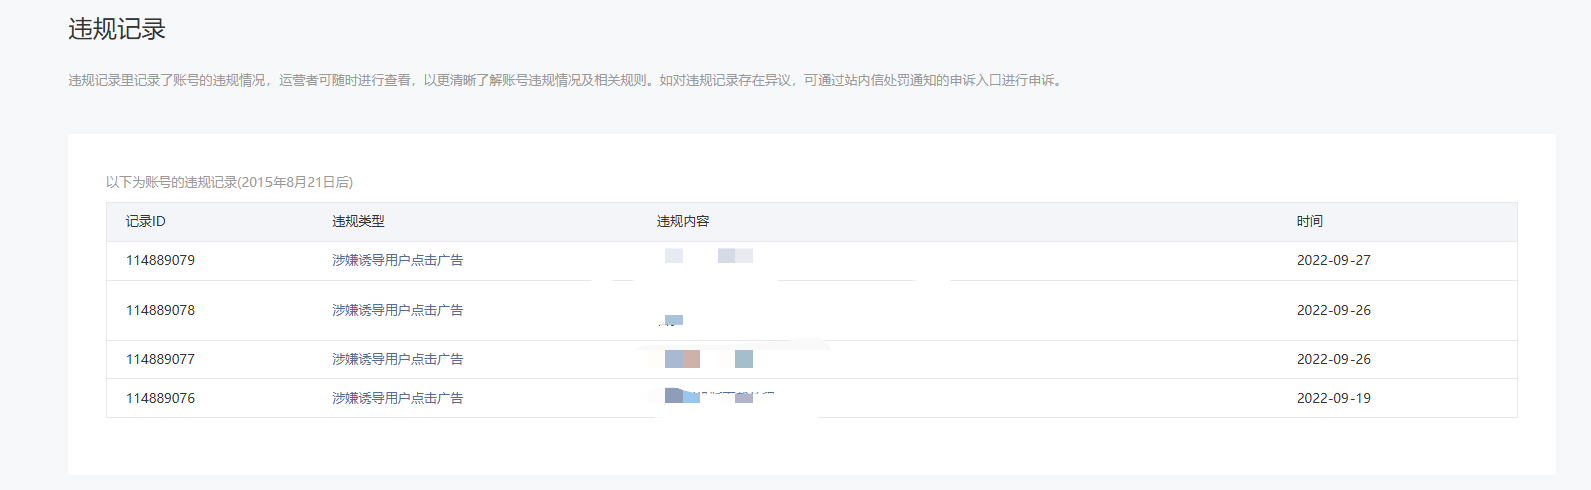The image size is (1591, 490).
Task: Click the 违规类型 column header
Action: (358, 221)
